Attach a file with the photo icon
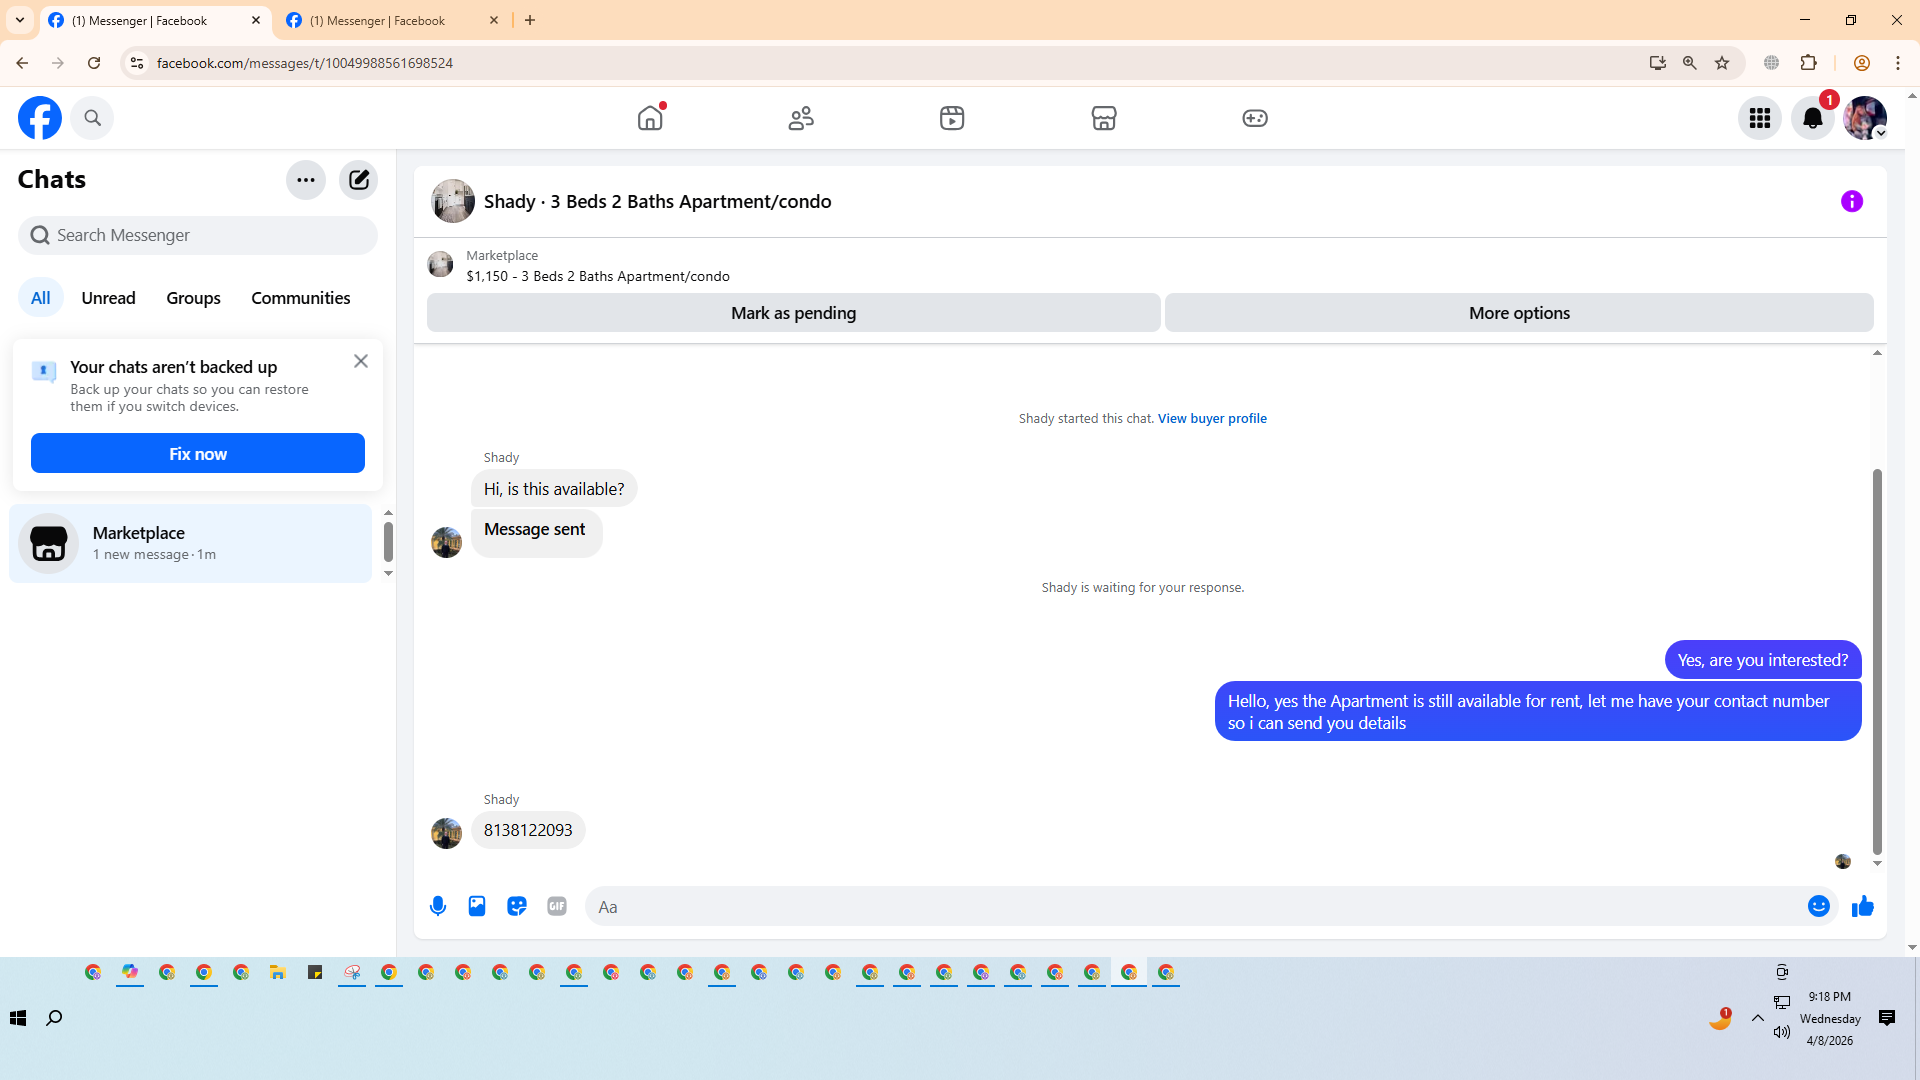Screen dimensions: 1920x1080 477,906
